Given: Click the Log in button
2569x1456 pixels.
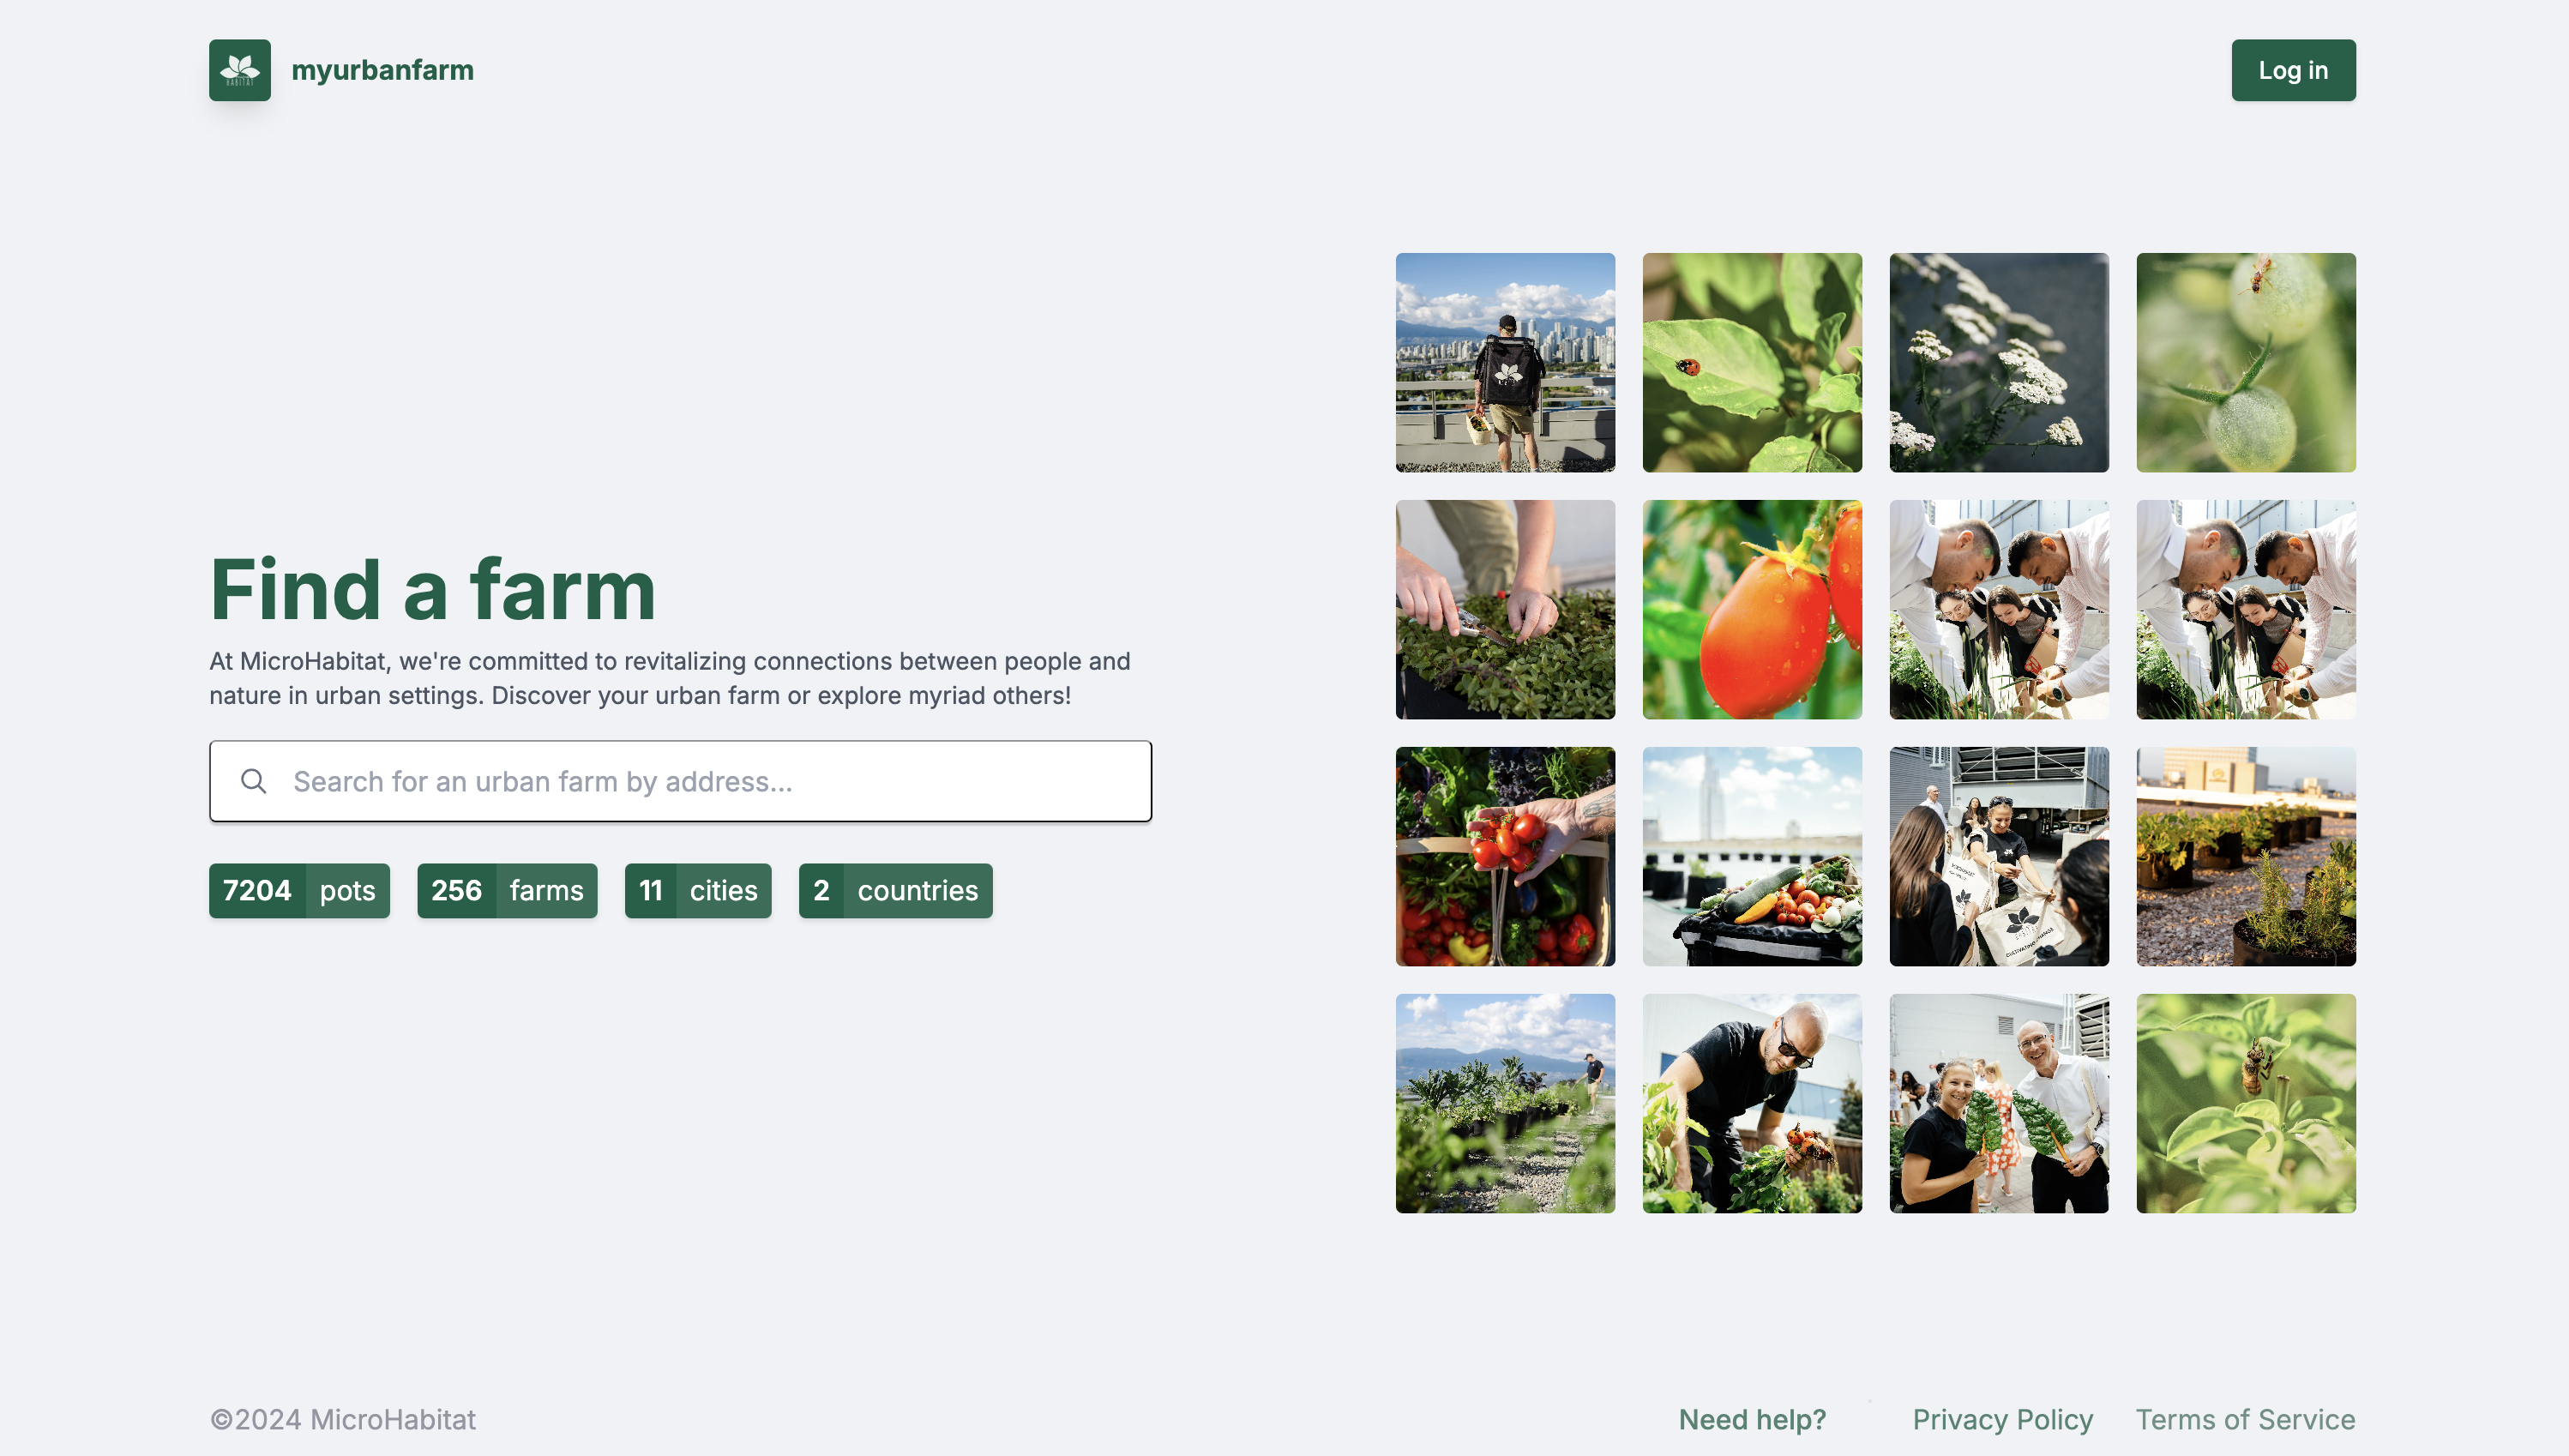Looking at the screenshot, I should [x=2292, y=69].
